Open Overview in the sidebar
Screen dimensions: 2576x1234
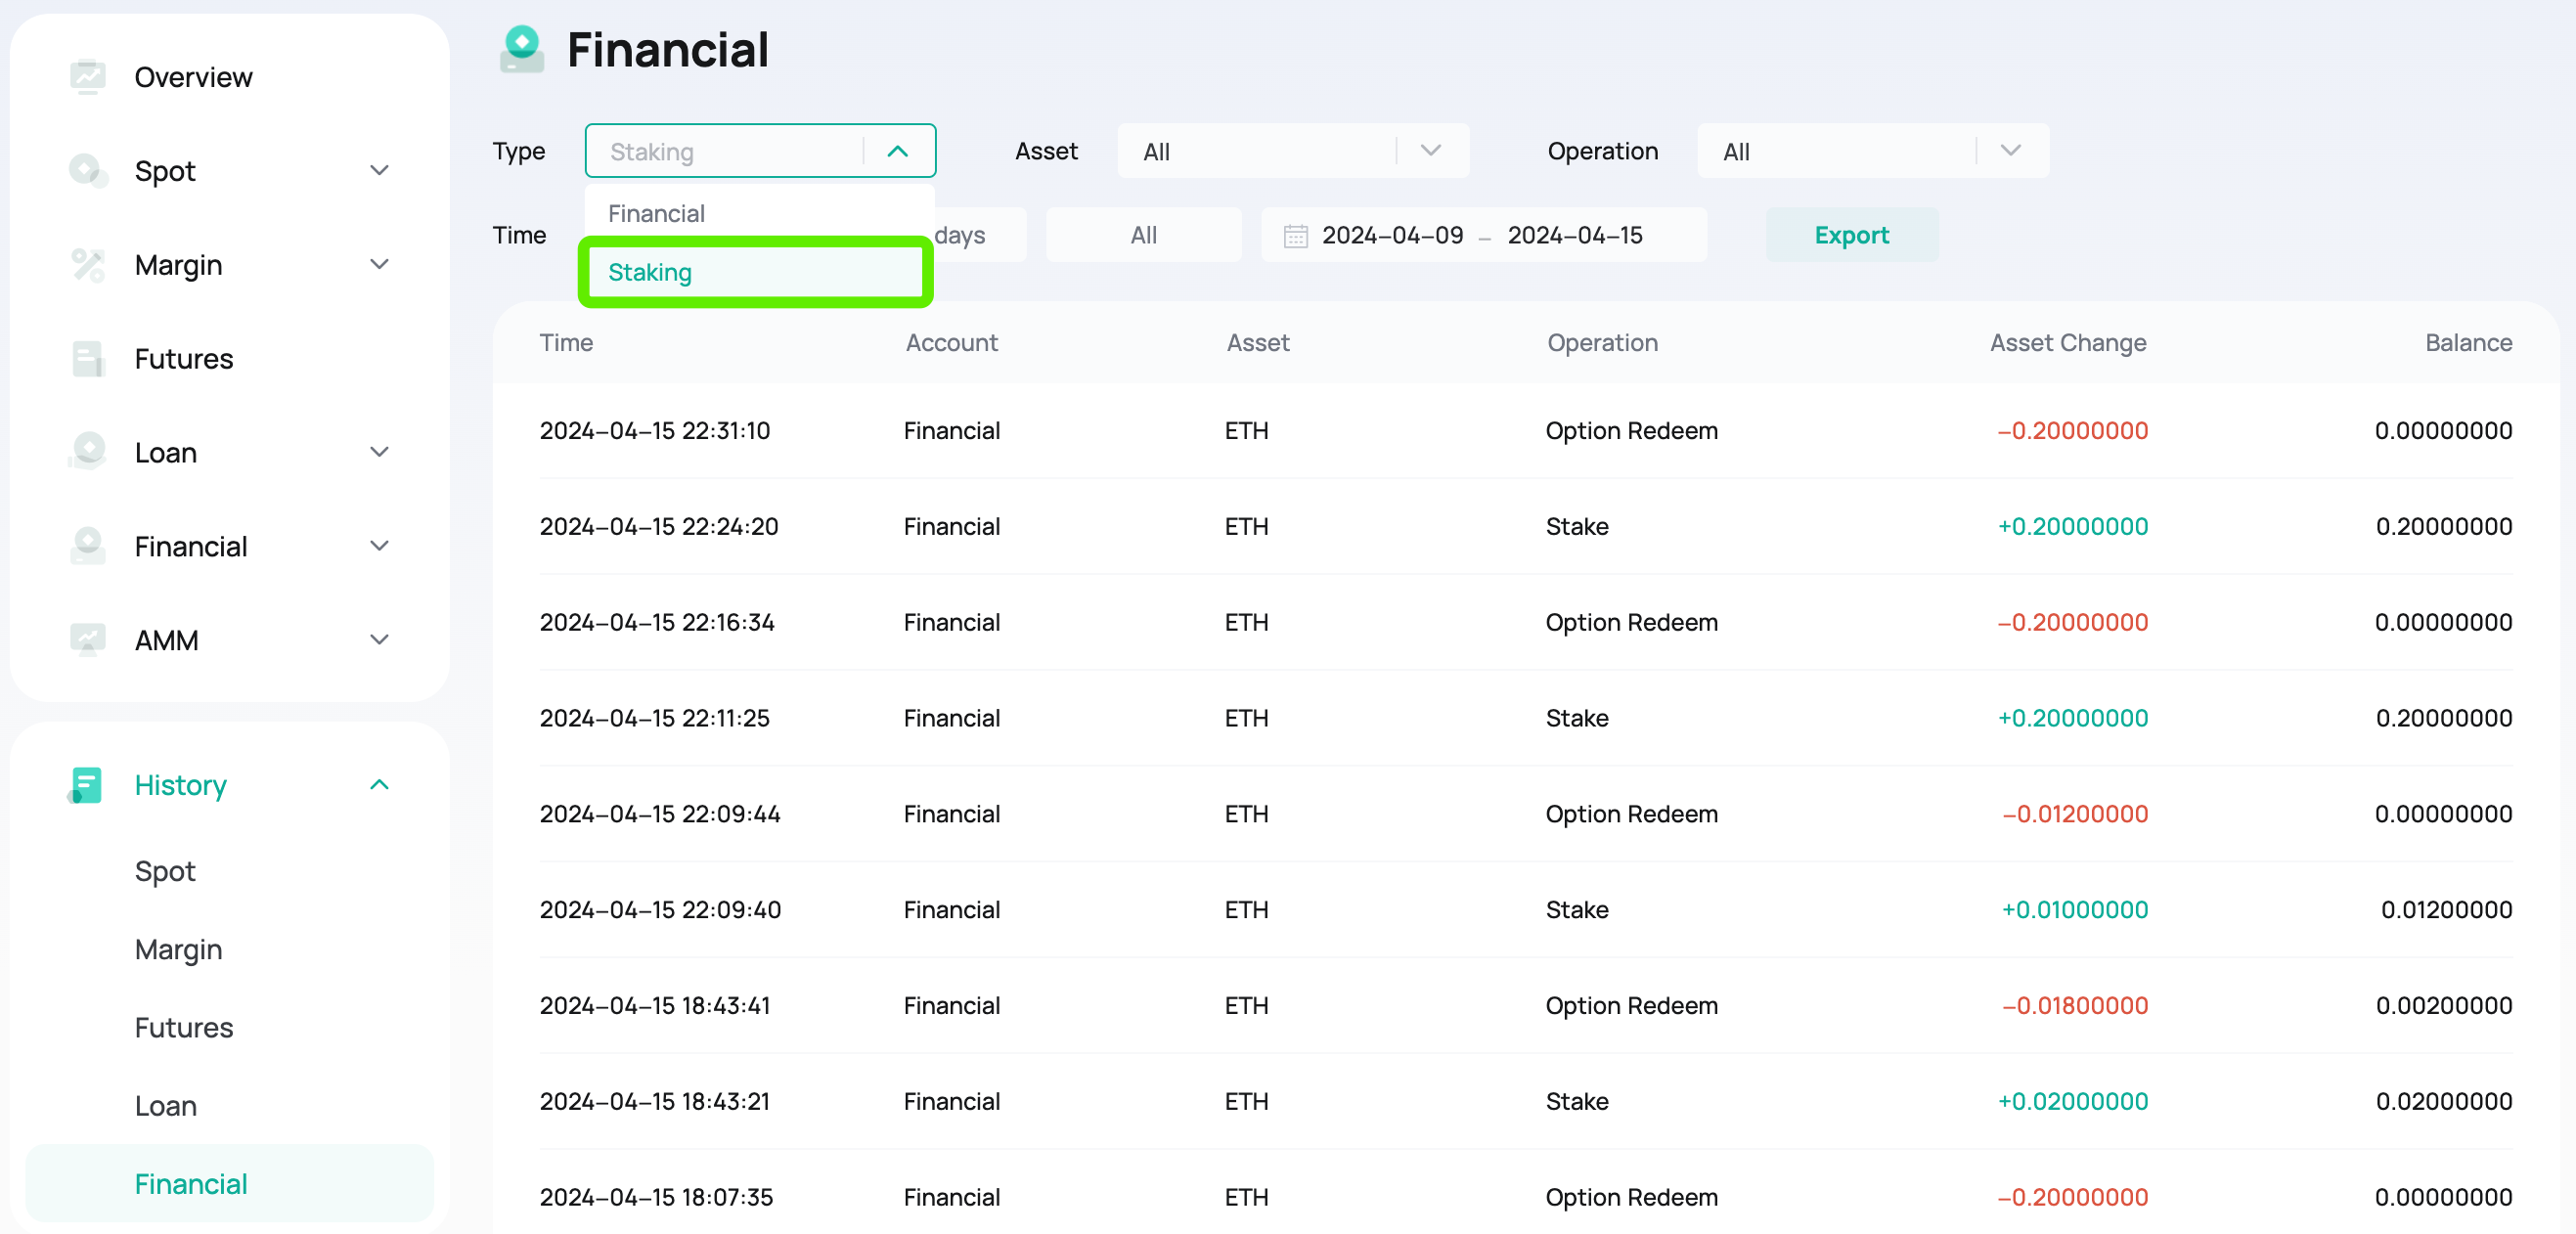pyautogui.click(x=193, y=77)
